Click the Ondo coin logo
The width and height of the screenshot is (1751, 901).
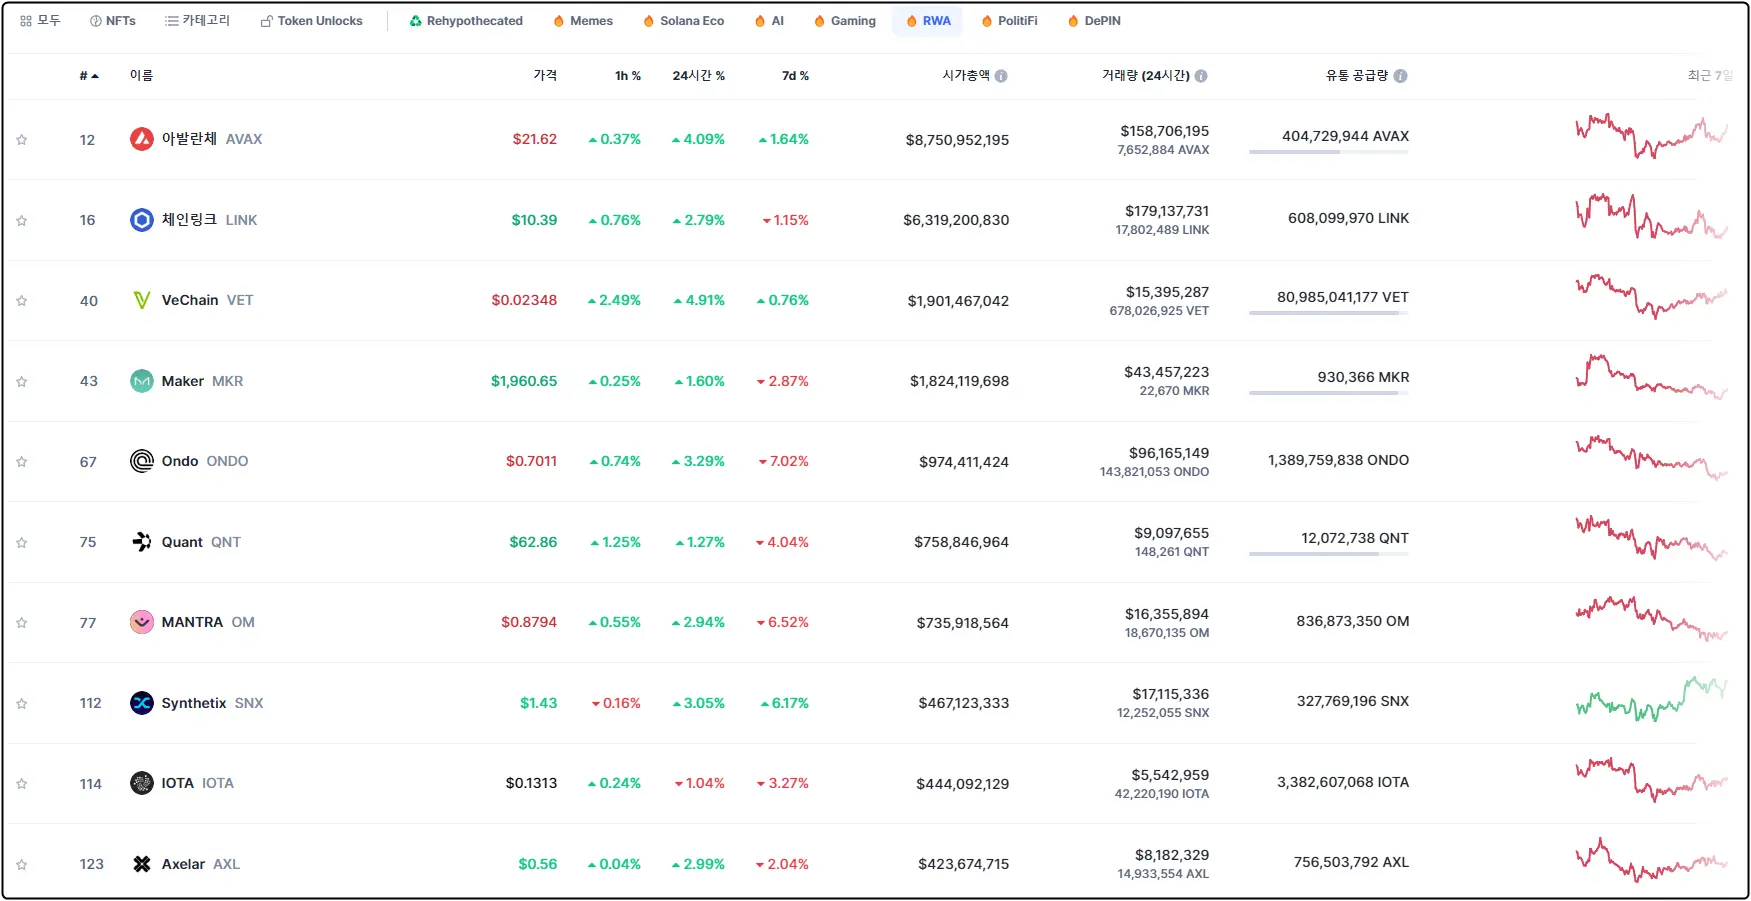click(142, 461)
